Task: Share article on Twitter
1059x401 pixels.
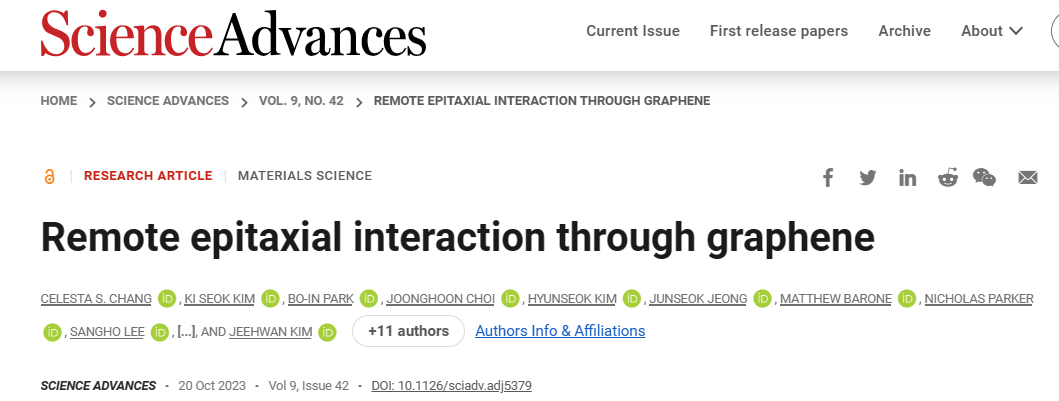Action: pos(867,178)
